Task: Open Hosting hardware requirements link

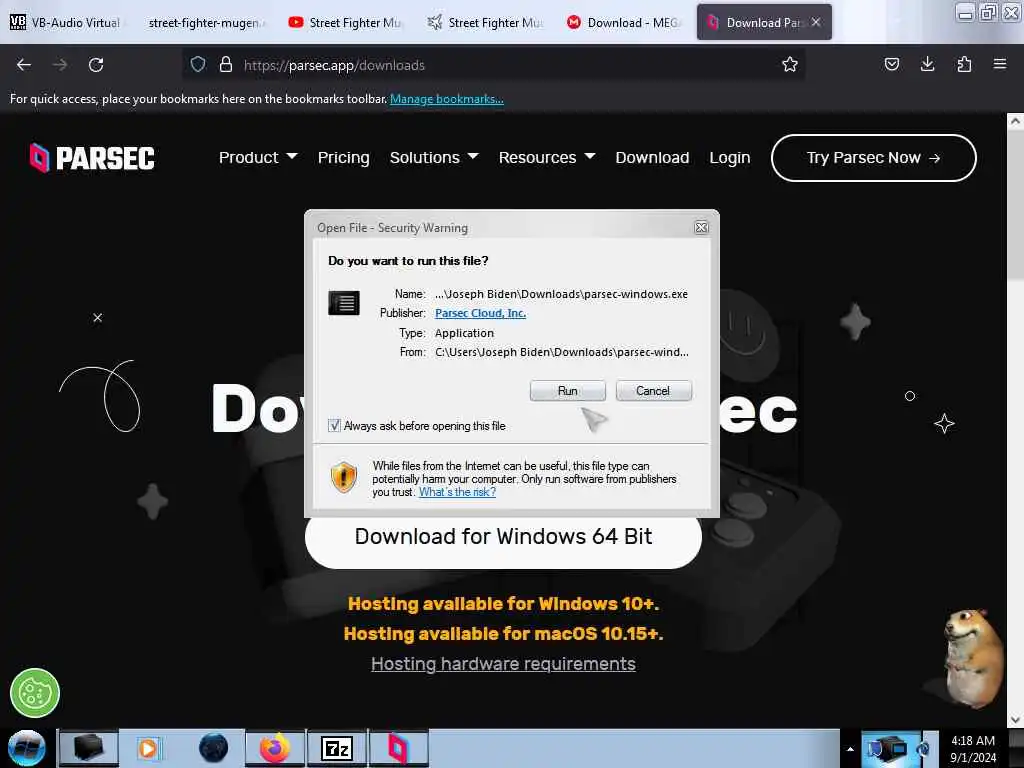Action: (x=503, y=664)
